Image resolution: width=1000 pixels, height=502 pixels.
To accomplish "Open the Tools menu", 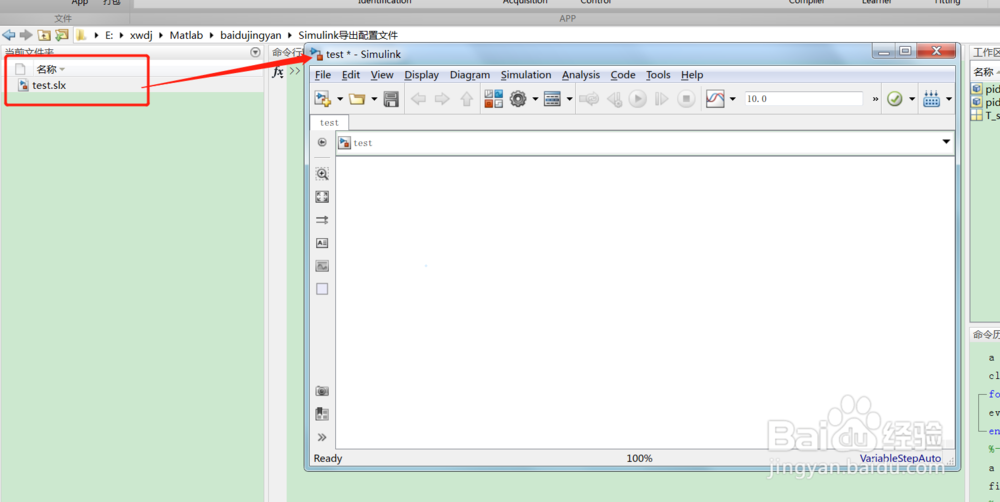I will pyautogui.click(x=658, y=75).
